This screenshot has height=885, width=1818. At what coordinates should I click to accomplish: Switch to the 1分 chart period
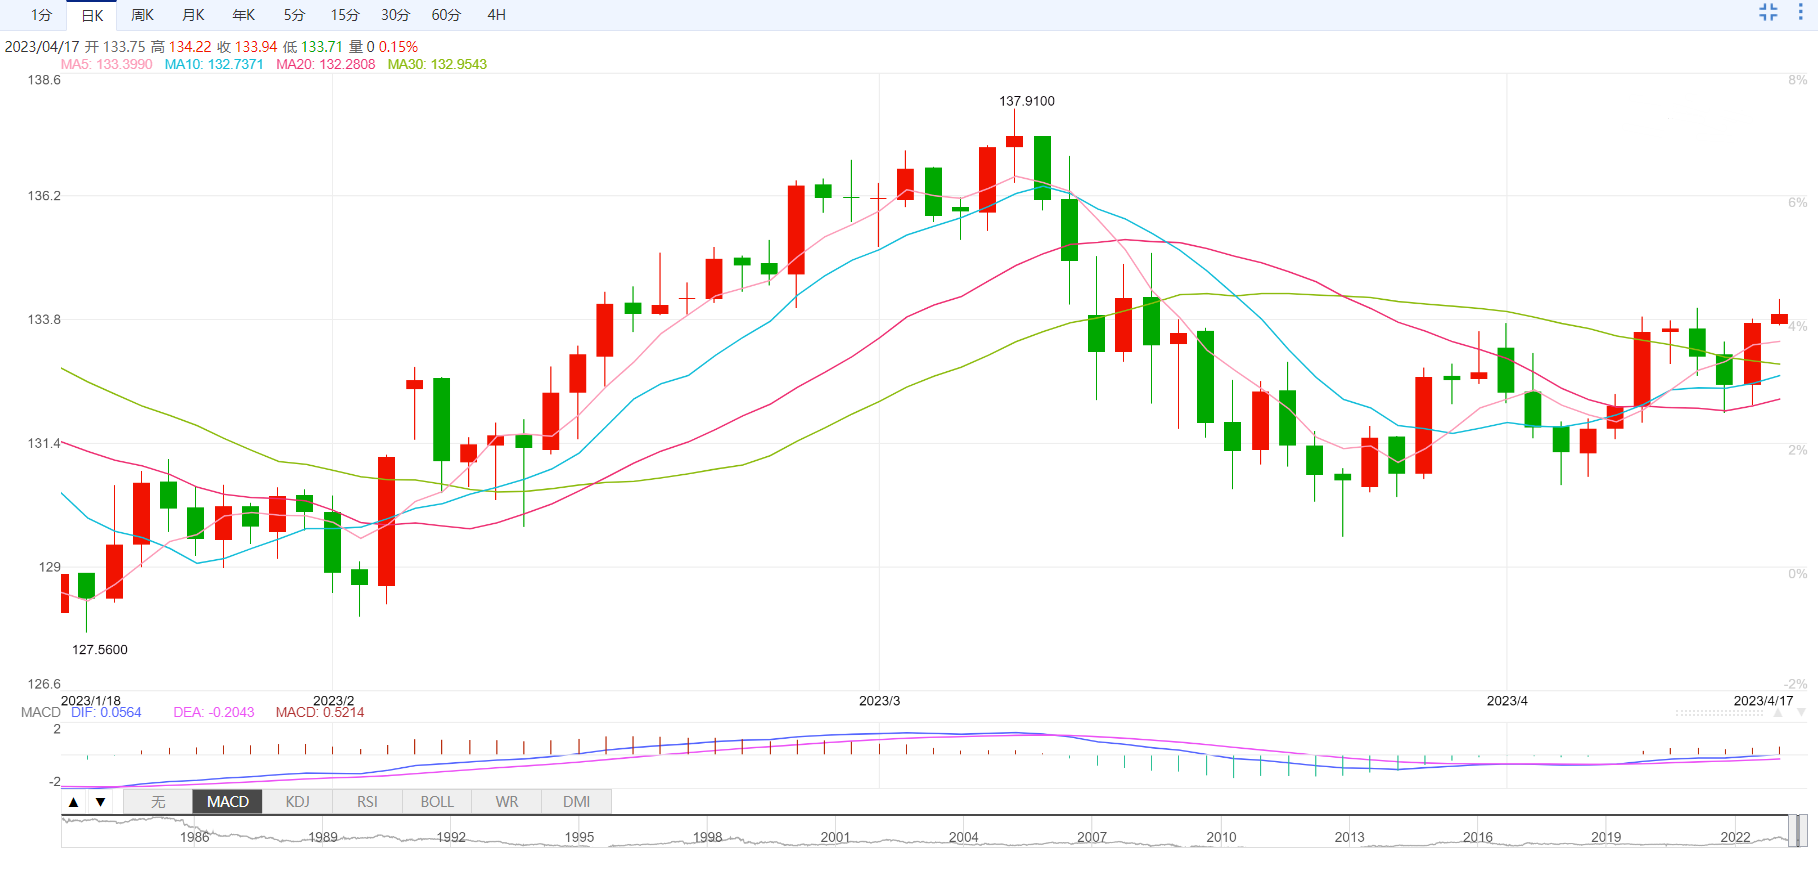(x=41, y=15)
